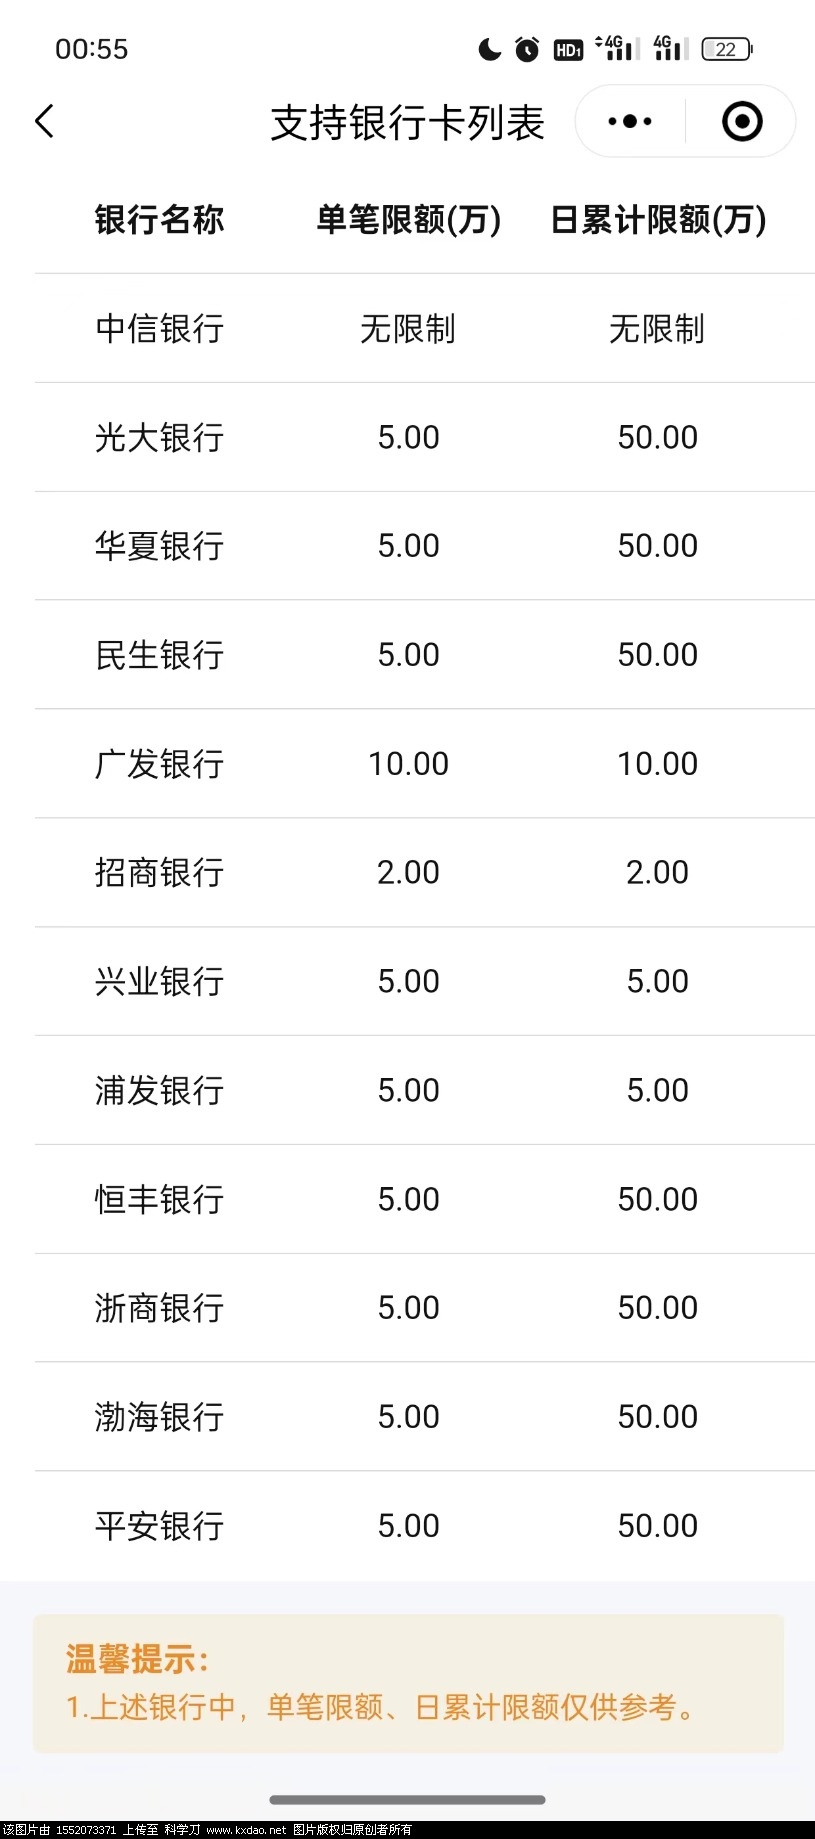815x1839 pixels.
Task: Tap the 日累计限额(万) column header
Action: pyautogui.click(x=658, y=219)
